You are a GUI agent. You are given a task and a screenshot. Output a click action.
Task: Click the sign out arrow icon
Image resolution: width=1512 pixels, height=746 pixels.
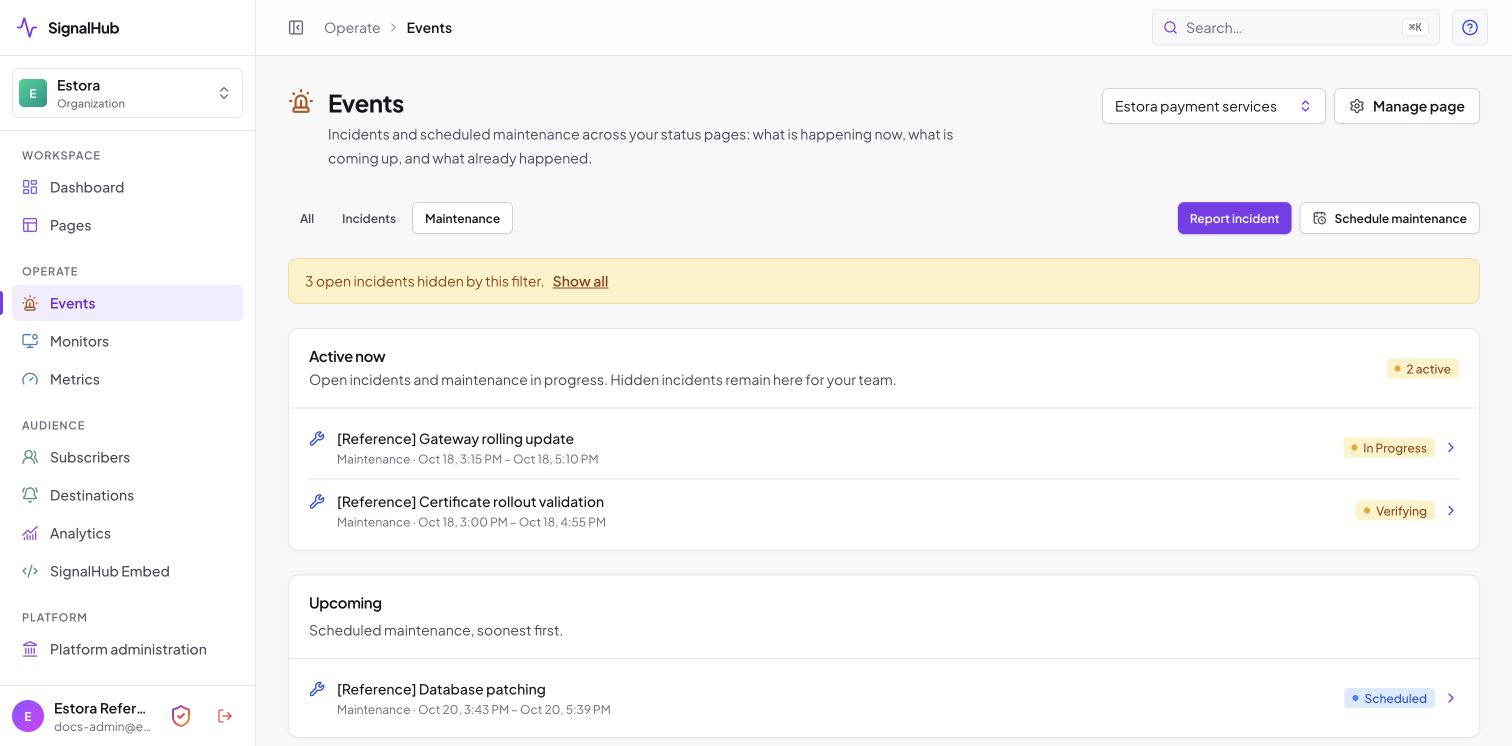click(x=225, y=716)
